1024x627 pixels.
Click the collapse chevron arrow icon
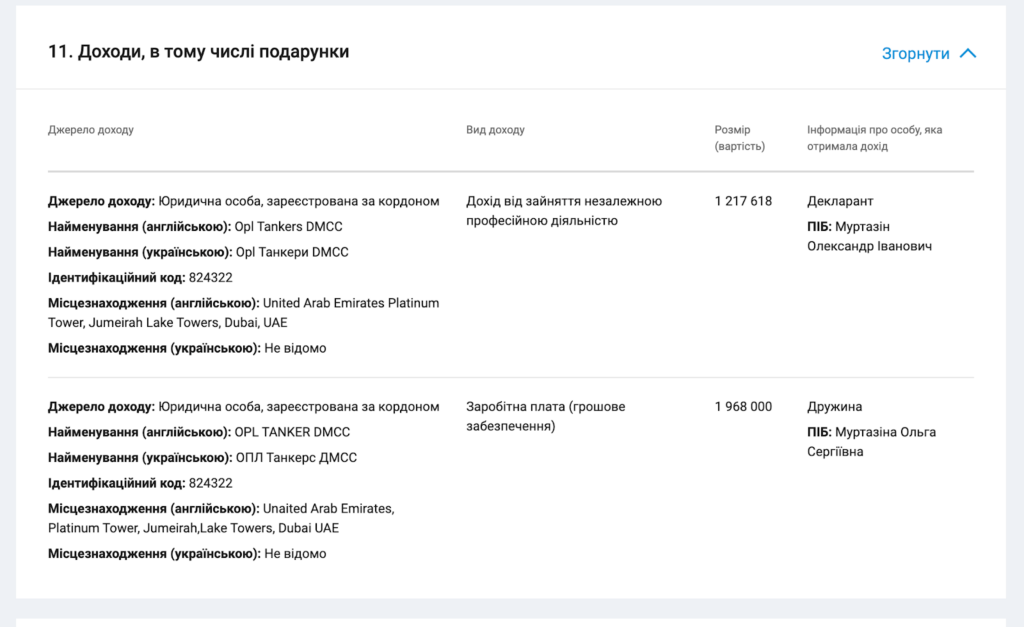pos(967,54)
